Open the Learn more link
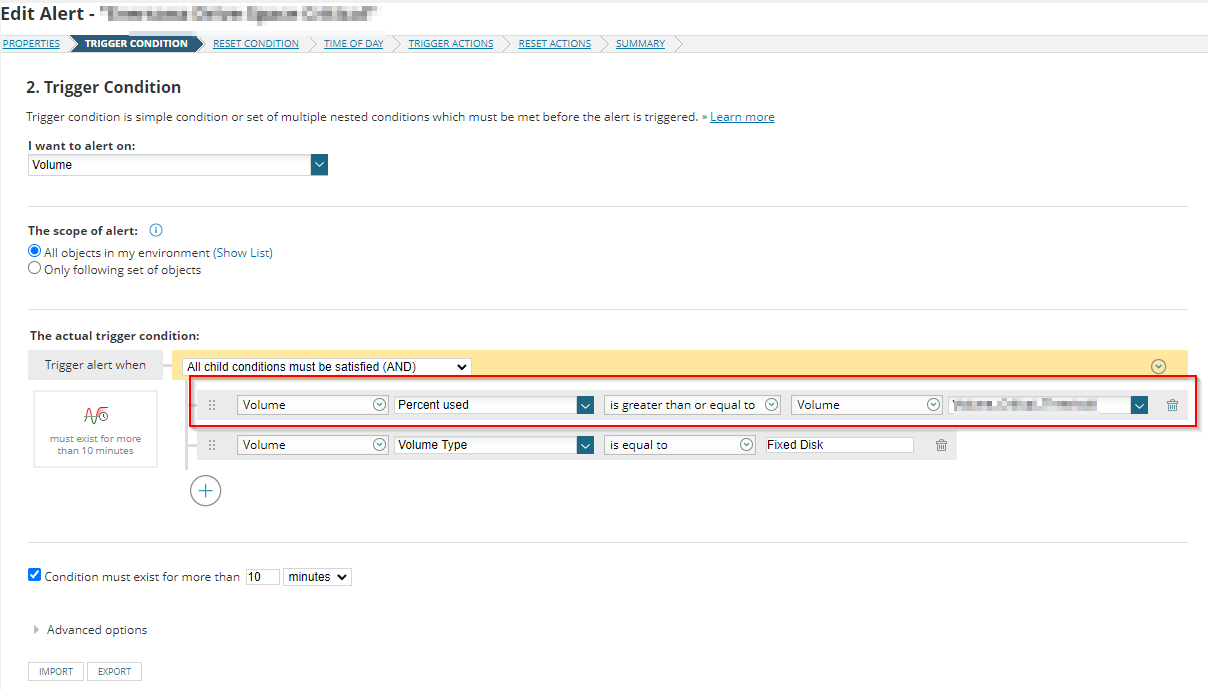This screenshot has width=1208, height=690. coord(742,117)
